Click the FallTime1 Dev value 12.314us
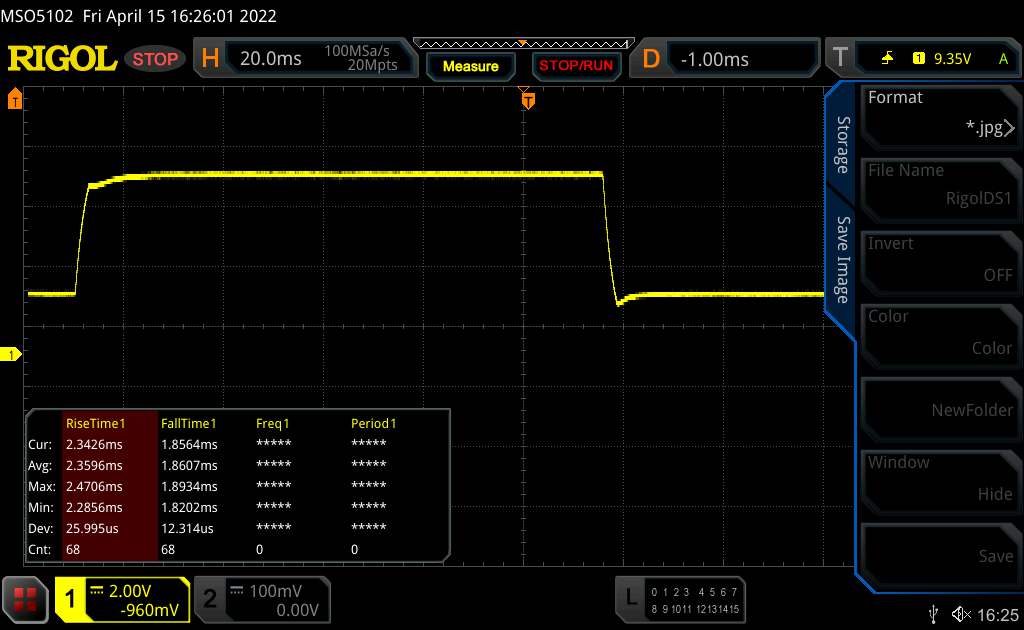 (187, 528)
